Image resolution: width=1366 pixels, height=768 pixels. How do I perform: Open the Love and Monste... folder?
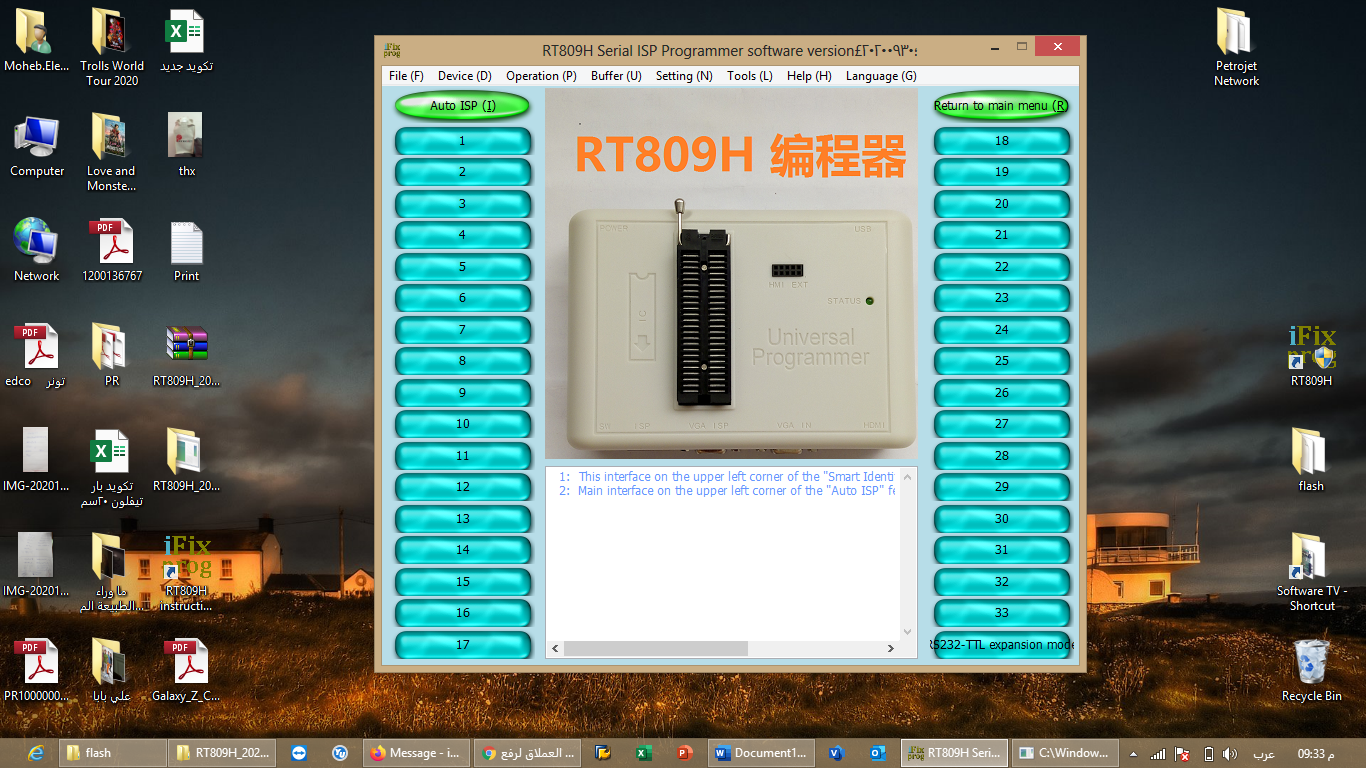[111, 152]
